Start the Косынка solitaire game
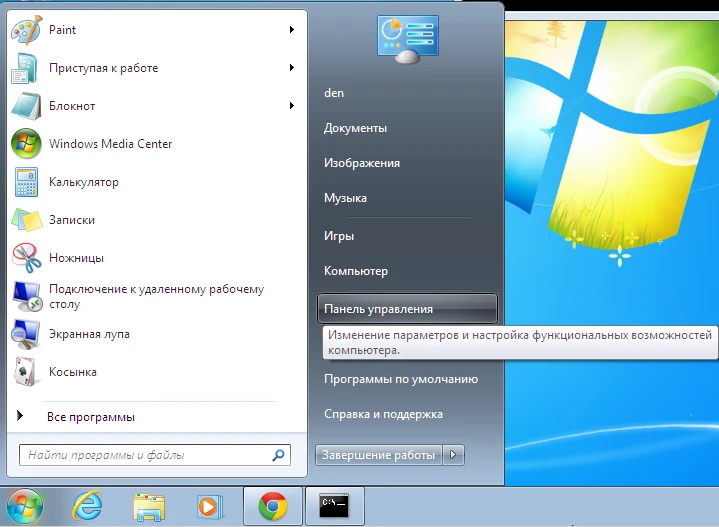719x527 pixels. 72,372
